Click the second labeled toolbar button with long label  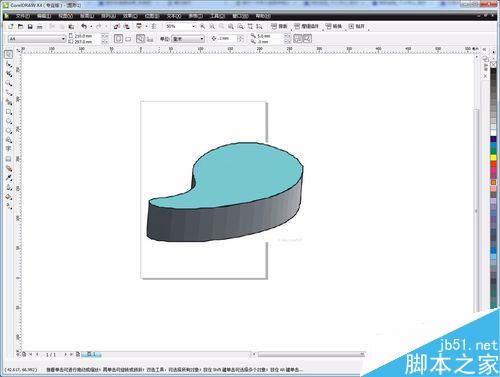(307, 26)
